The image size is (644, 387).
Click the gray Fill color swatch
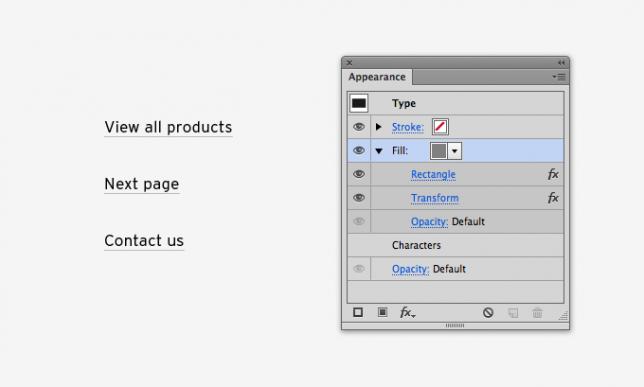pos(439,151)
